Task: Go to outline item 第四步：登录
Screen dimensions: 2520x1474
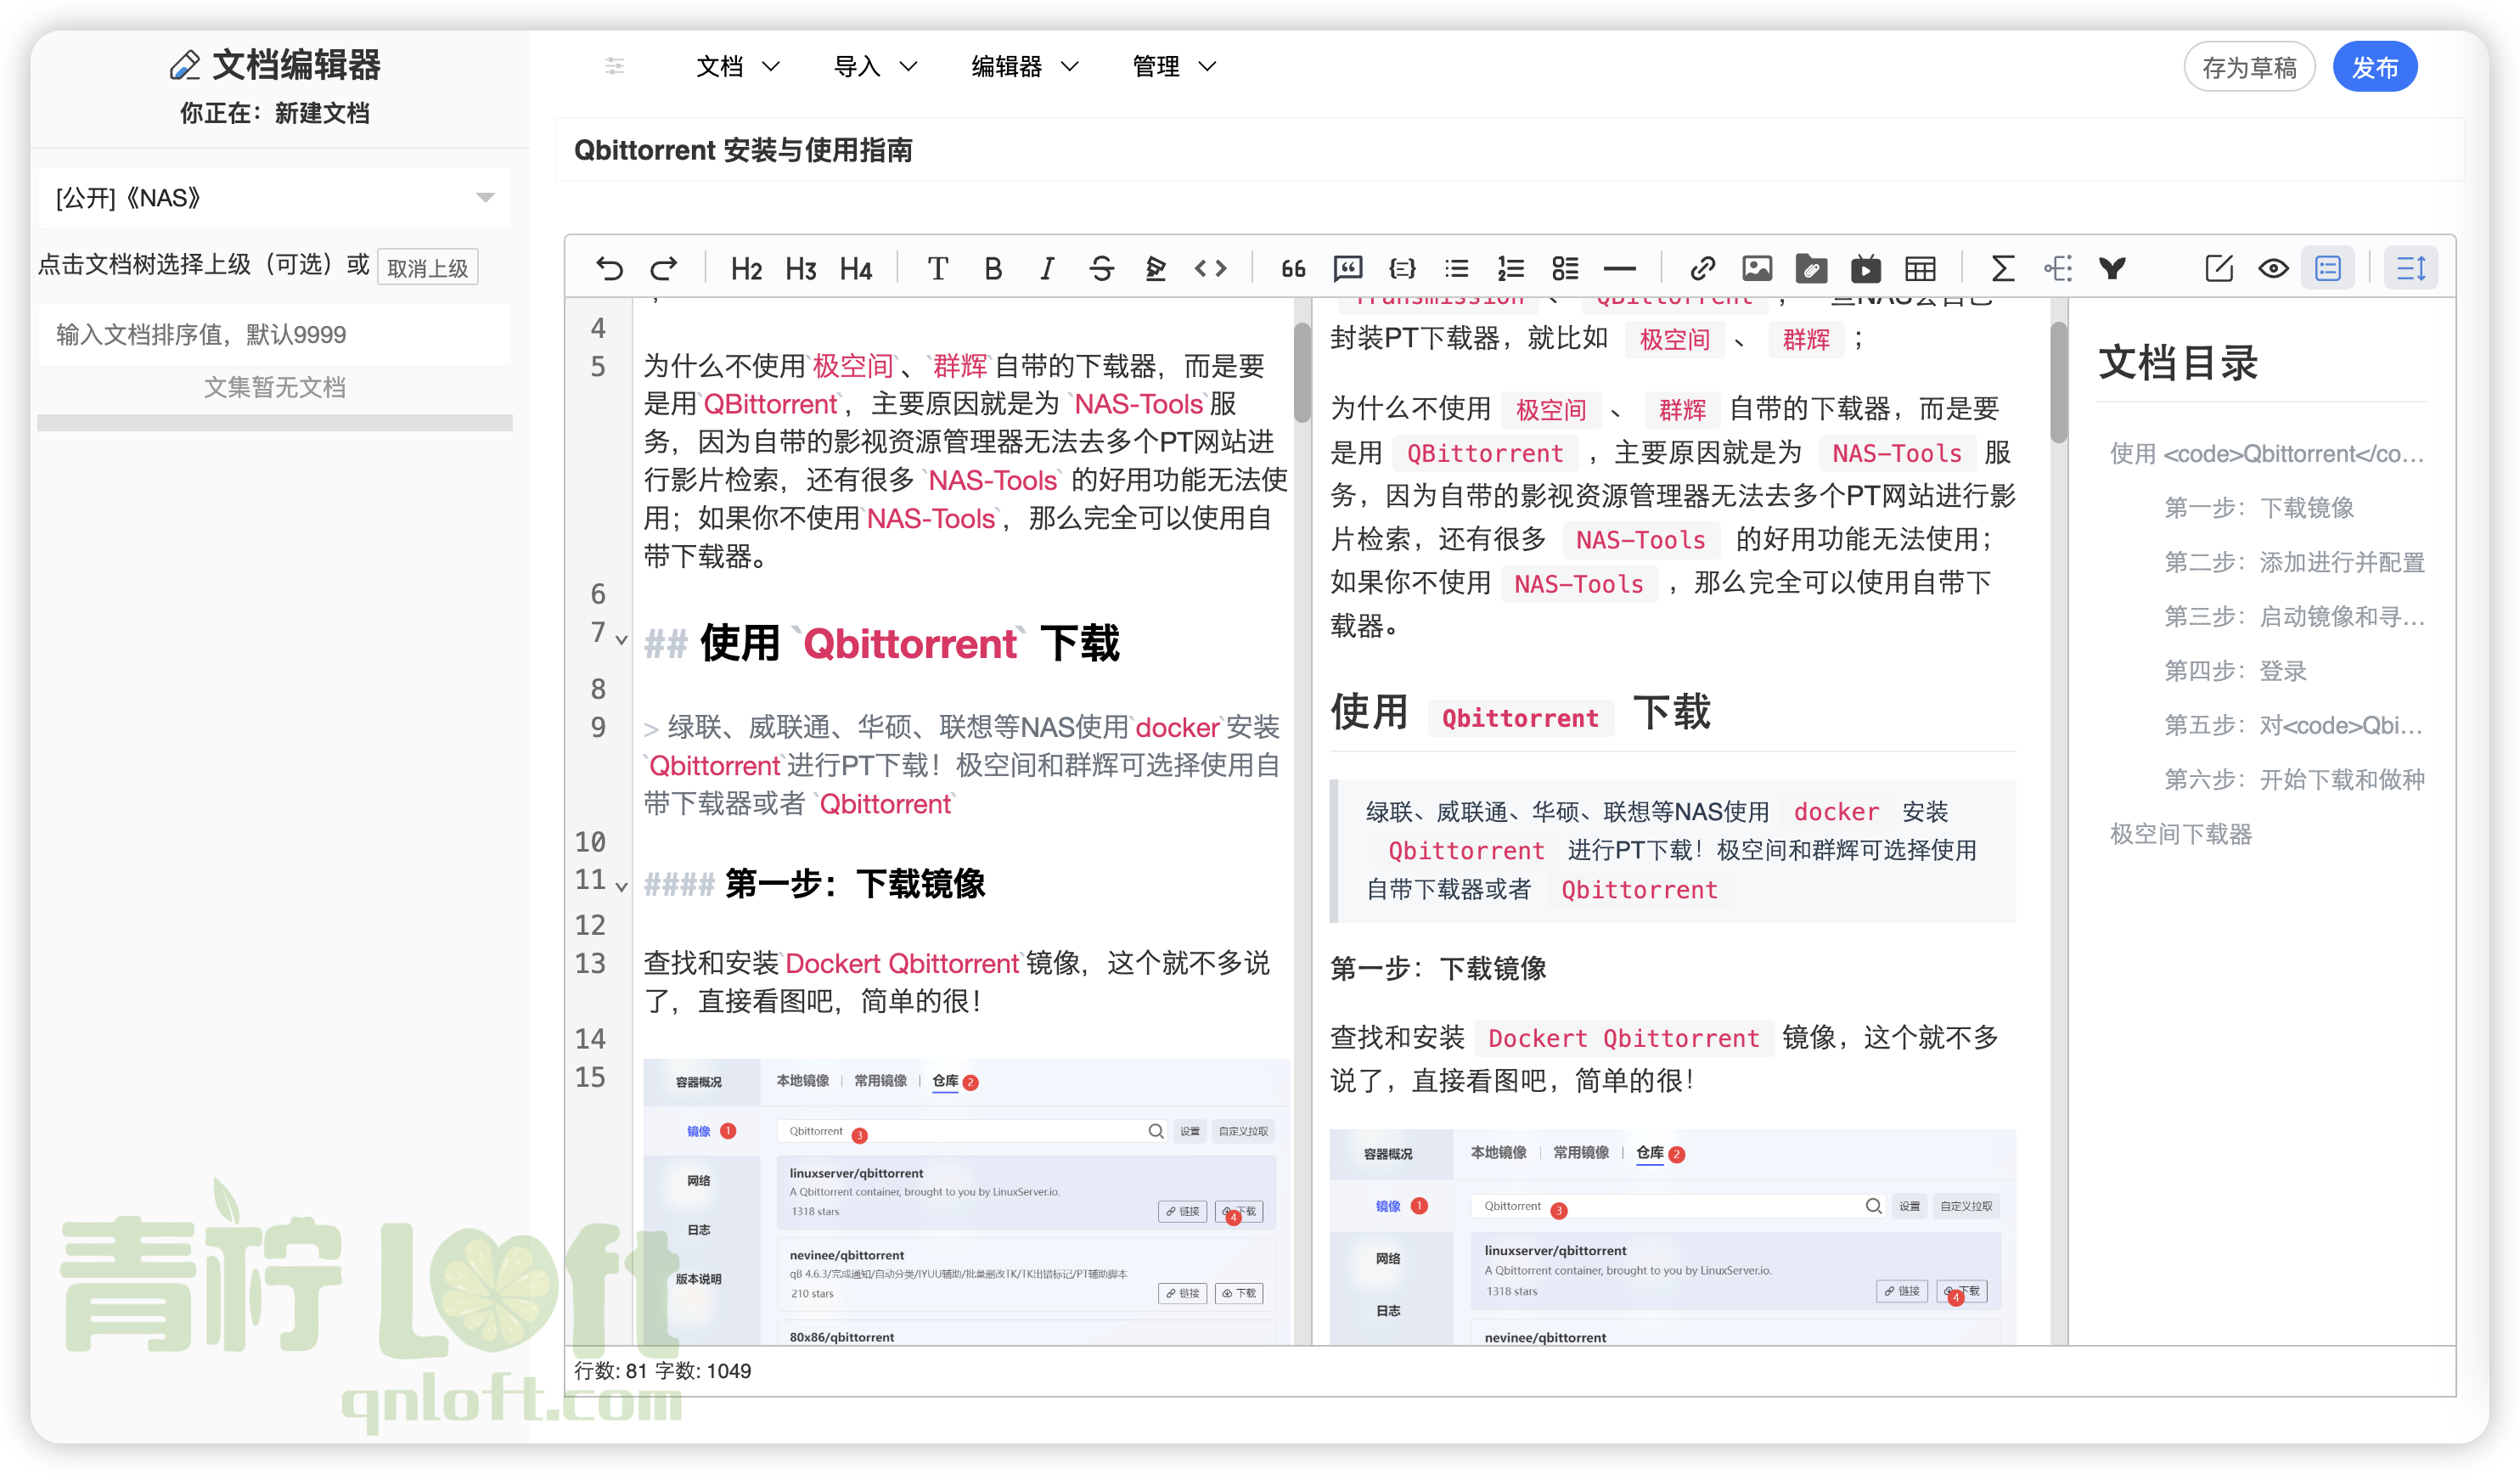Action: coord(2236,670)
